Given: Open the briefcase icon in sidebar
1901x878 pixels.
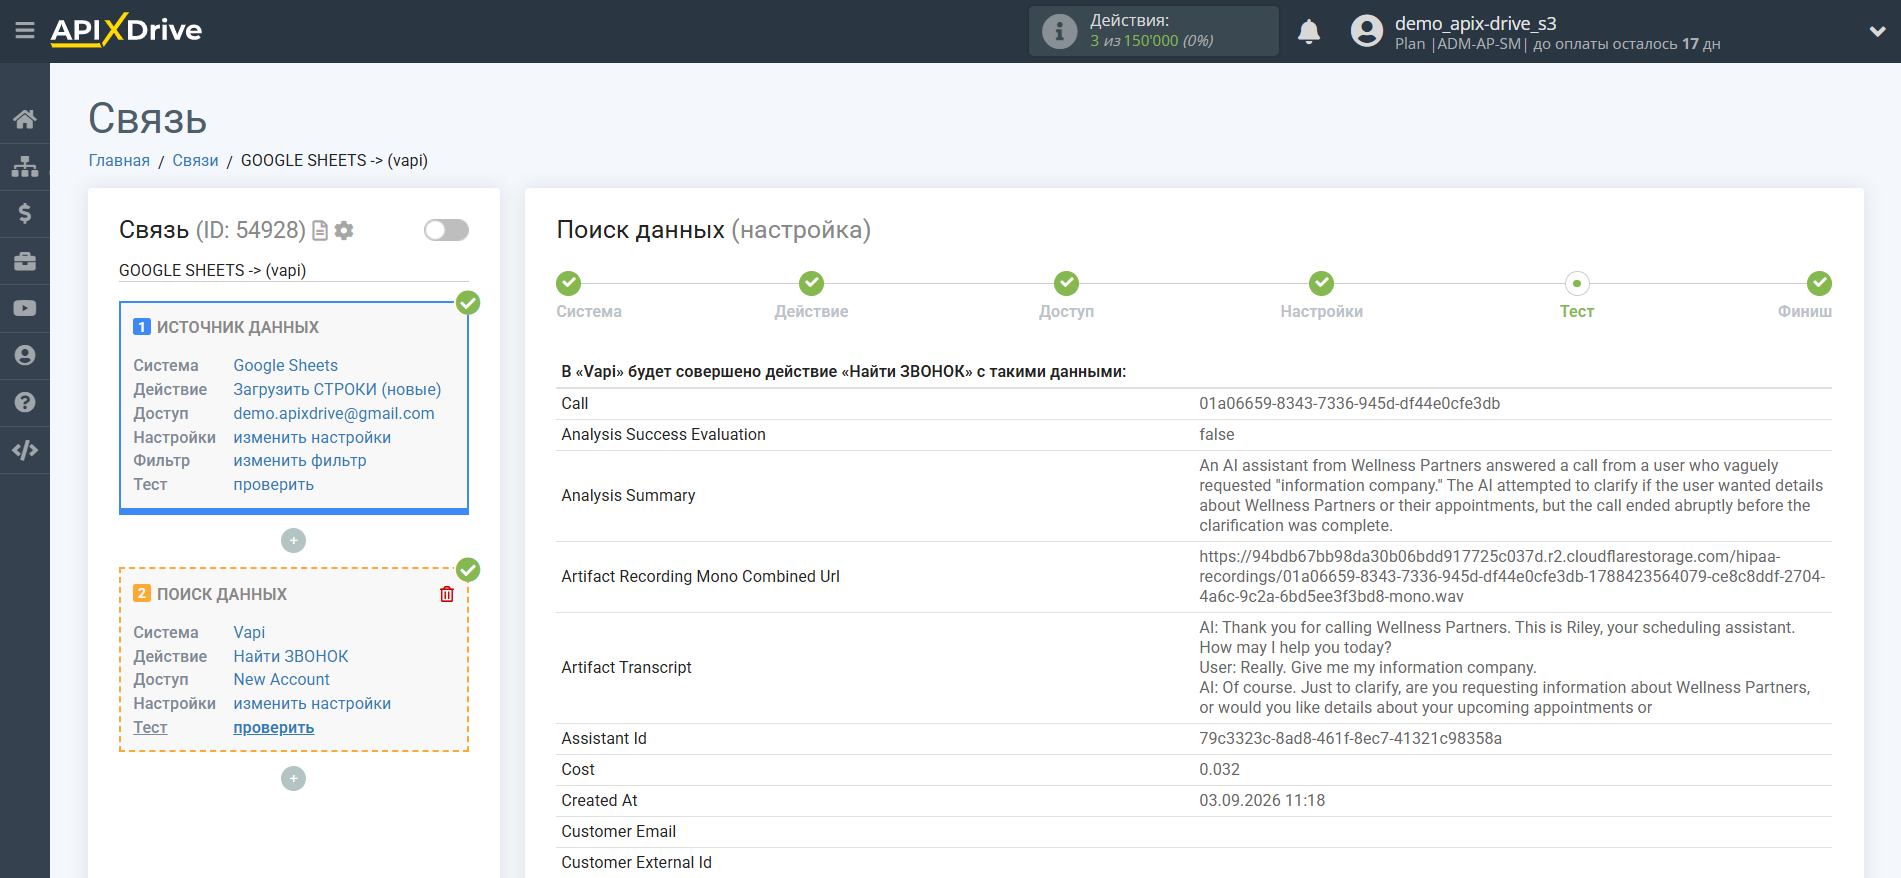Looking at the screenshot, I should coord(25,261).
